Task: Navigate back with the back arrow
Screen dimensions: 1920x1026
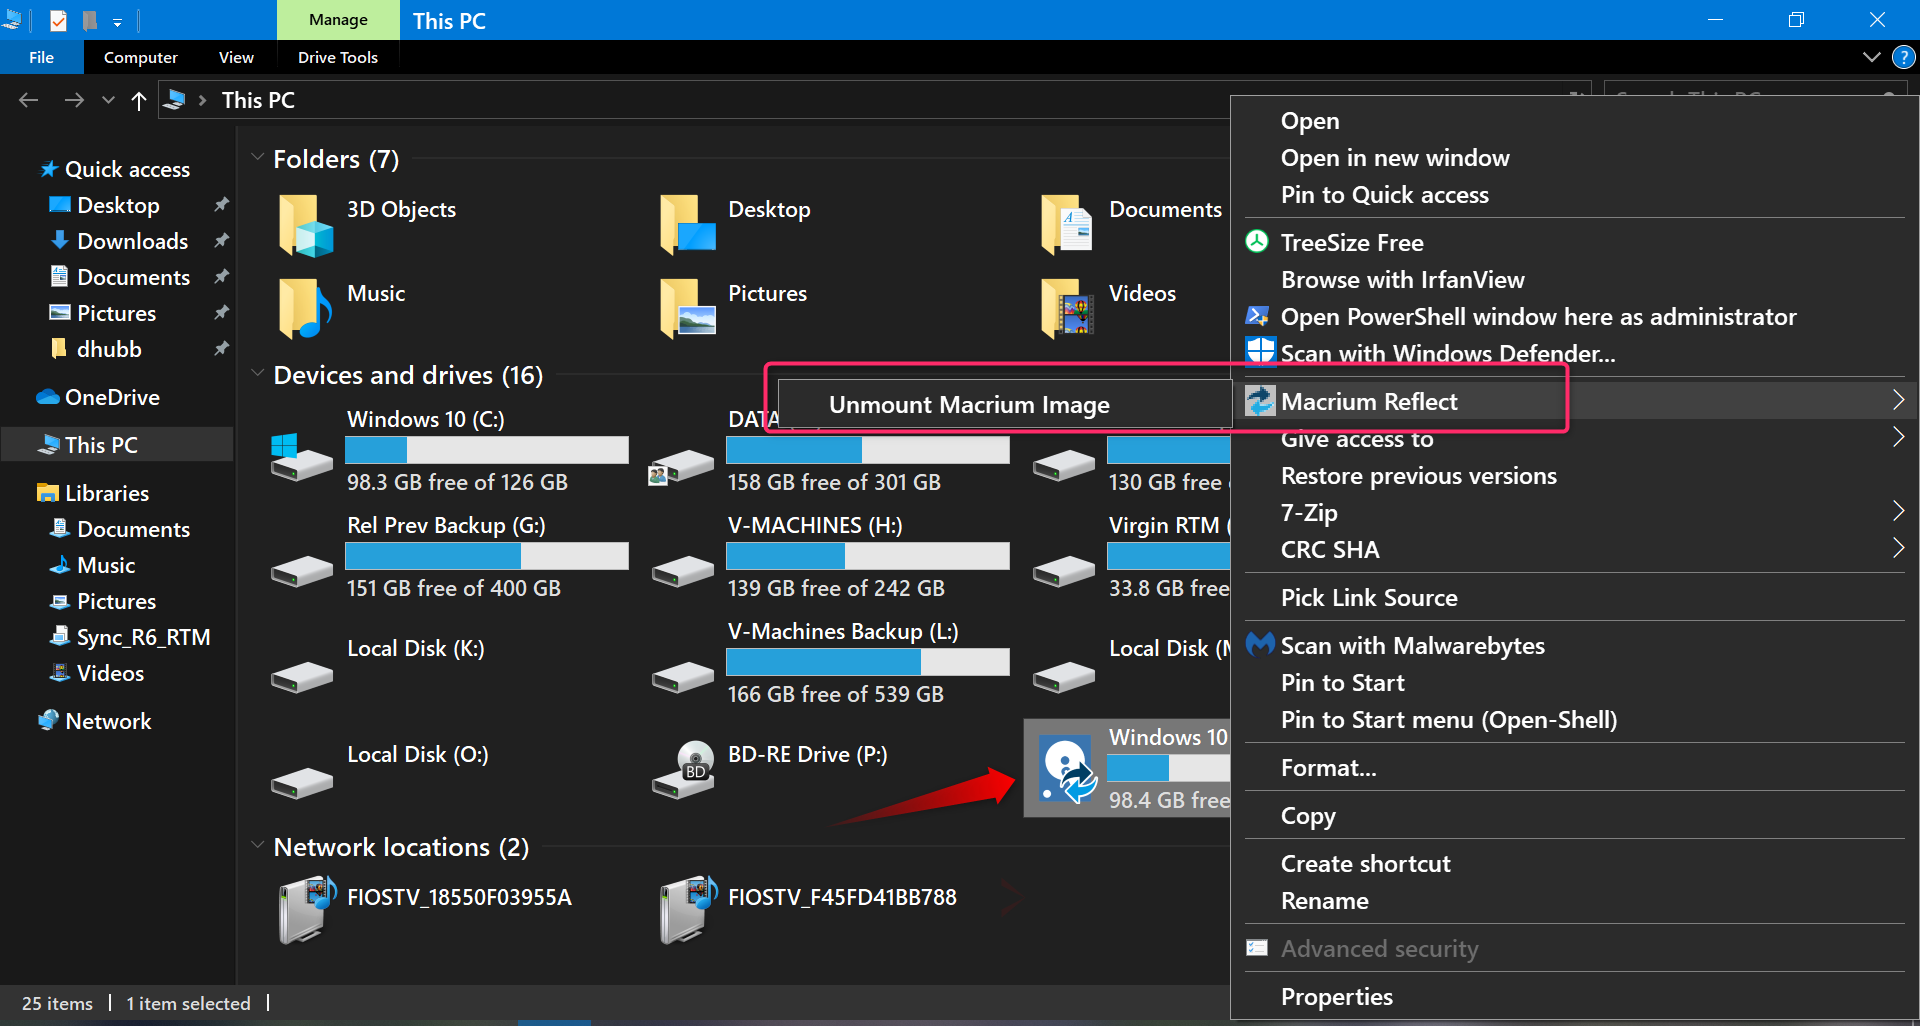Action: pyautogui.click(x=29, y=100)
